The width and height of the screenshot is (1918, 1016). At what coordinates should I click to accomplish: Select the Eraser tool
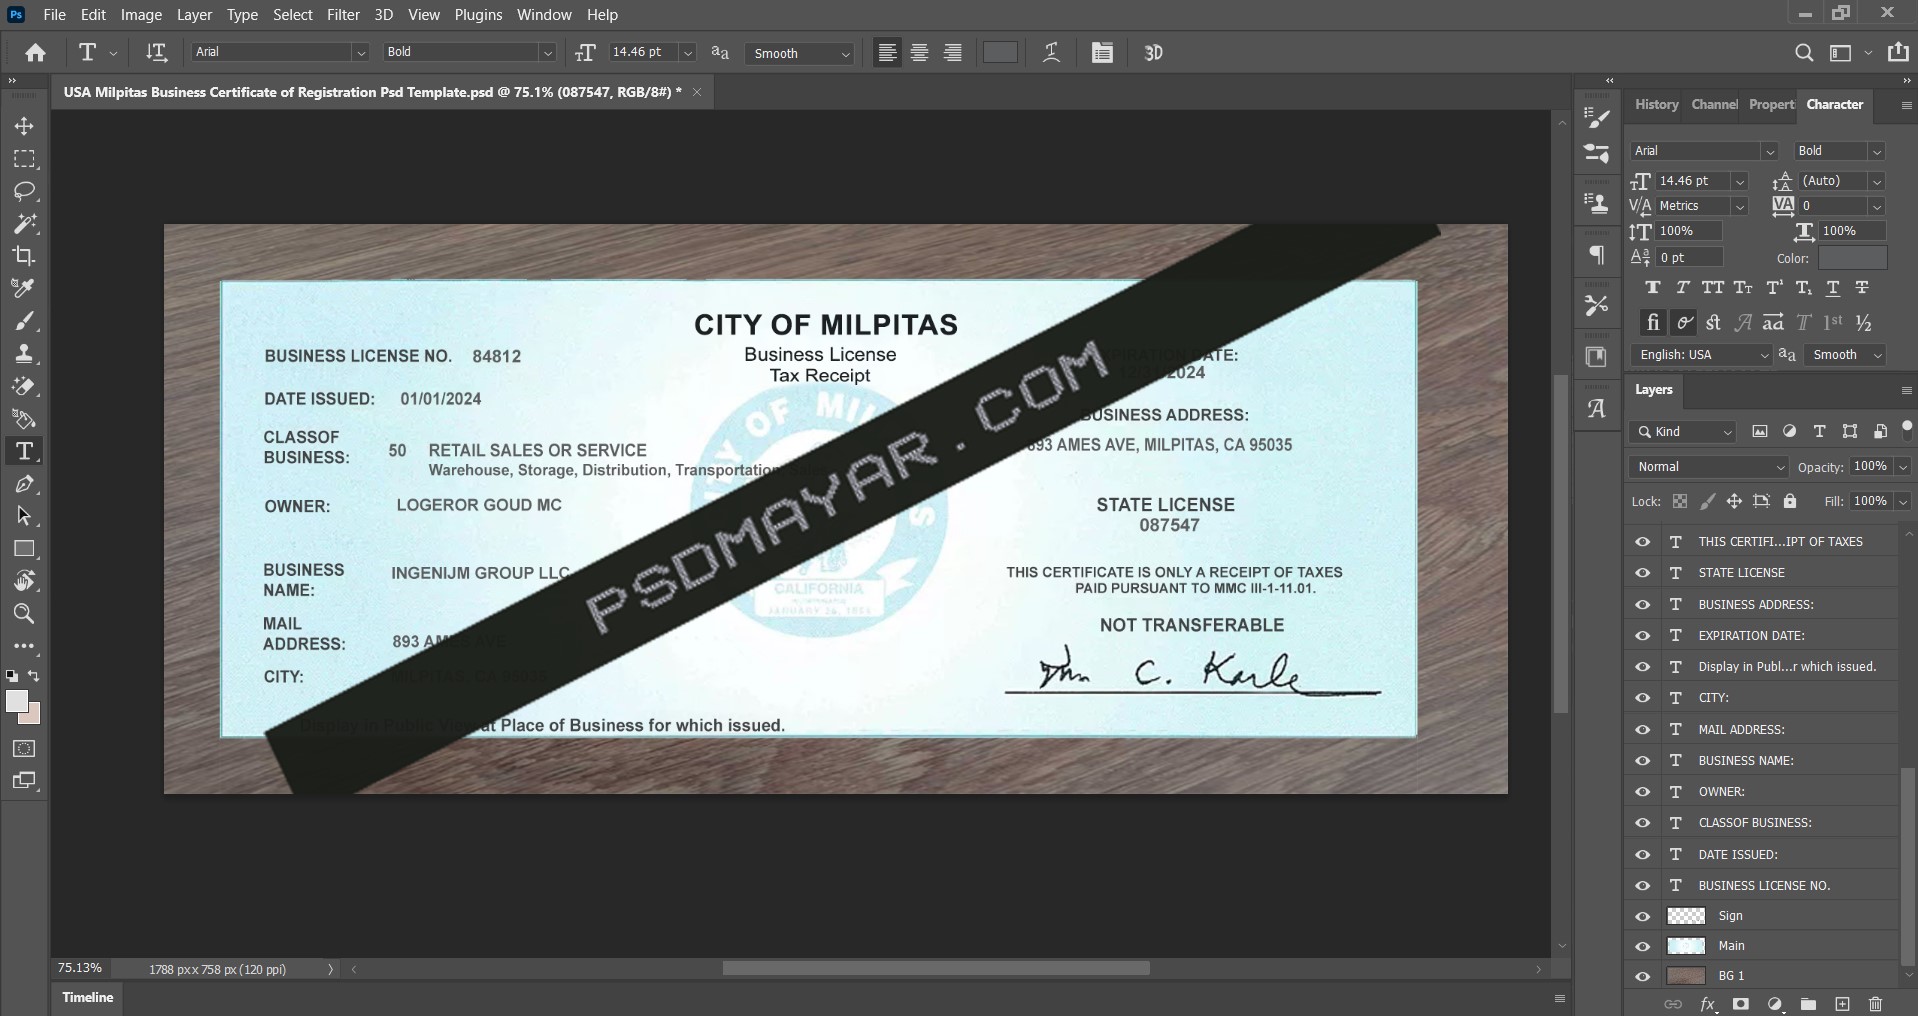tap(24, 386)
